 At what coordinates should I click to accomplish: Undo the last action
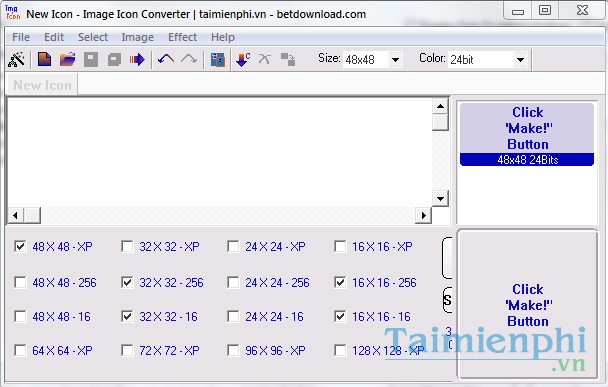(166, 59)
